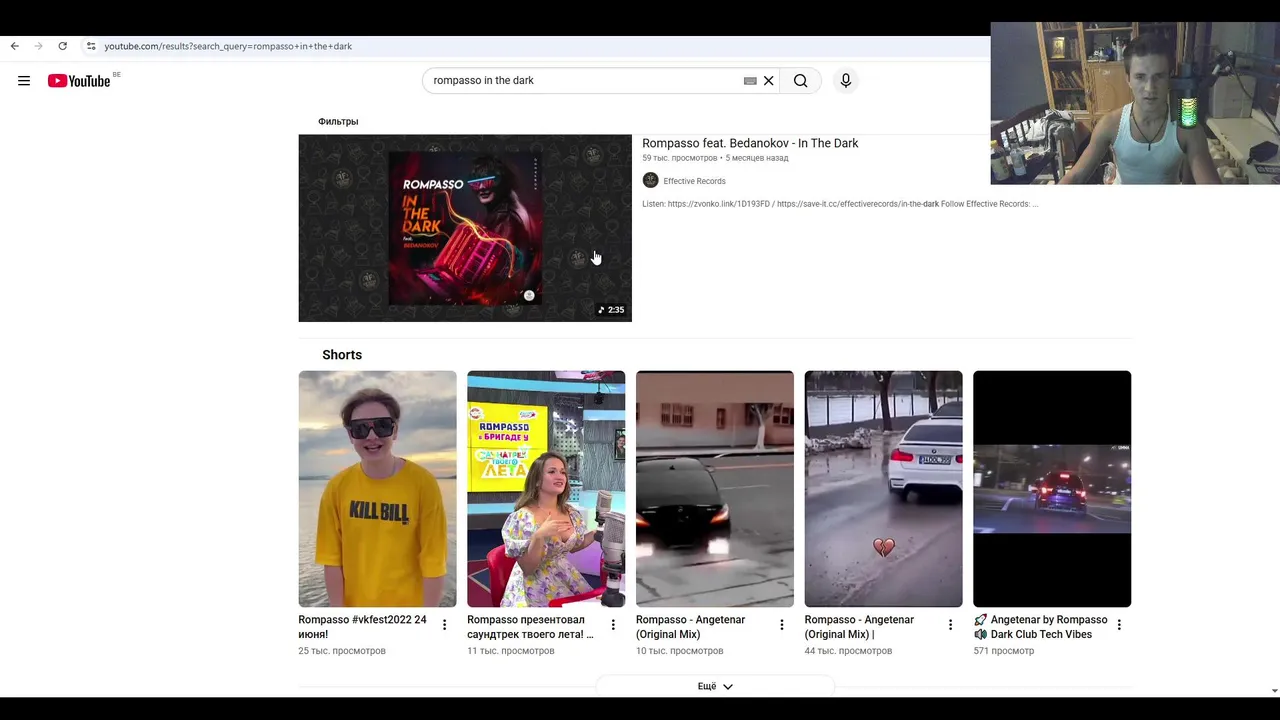Click the Angetenar by Rompasso Dark Club title

coord(1040,627)
